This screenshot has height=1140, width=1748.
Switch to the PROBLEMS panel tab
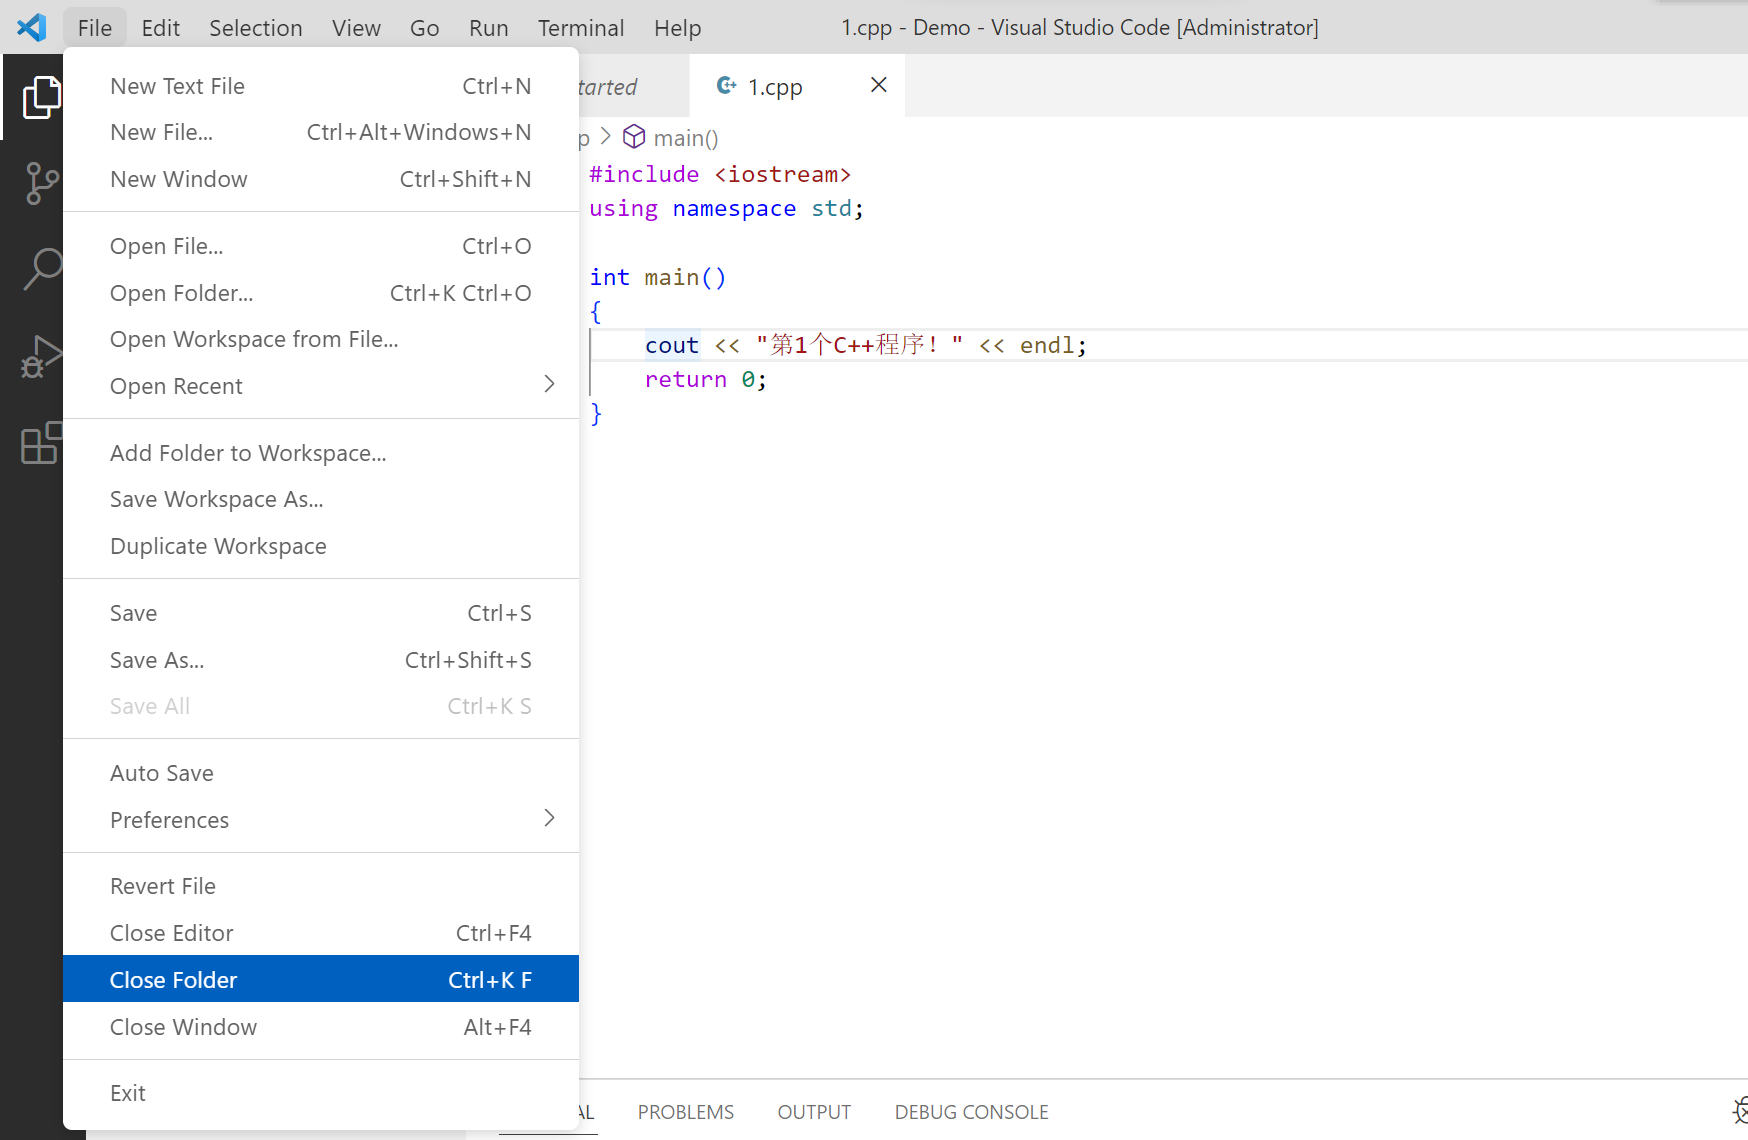click(x=685, y=1112)
